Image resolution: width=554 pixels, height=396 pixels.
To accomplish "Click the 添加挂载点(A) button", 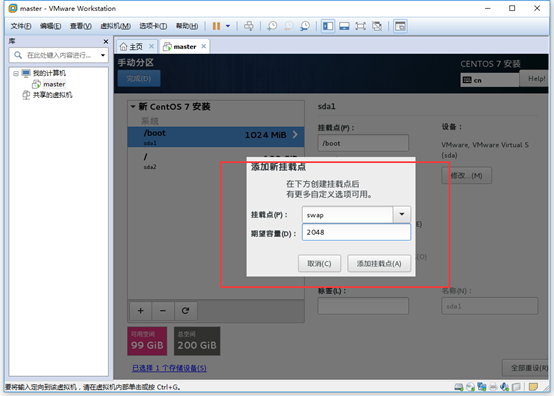I will pyautogui.click(x=379, y=264).
